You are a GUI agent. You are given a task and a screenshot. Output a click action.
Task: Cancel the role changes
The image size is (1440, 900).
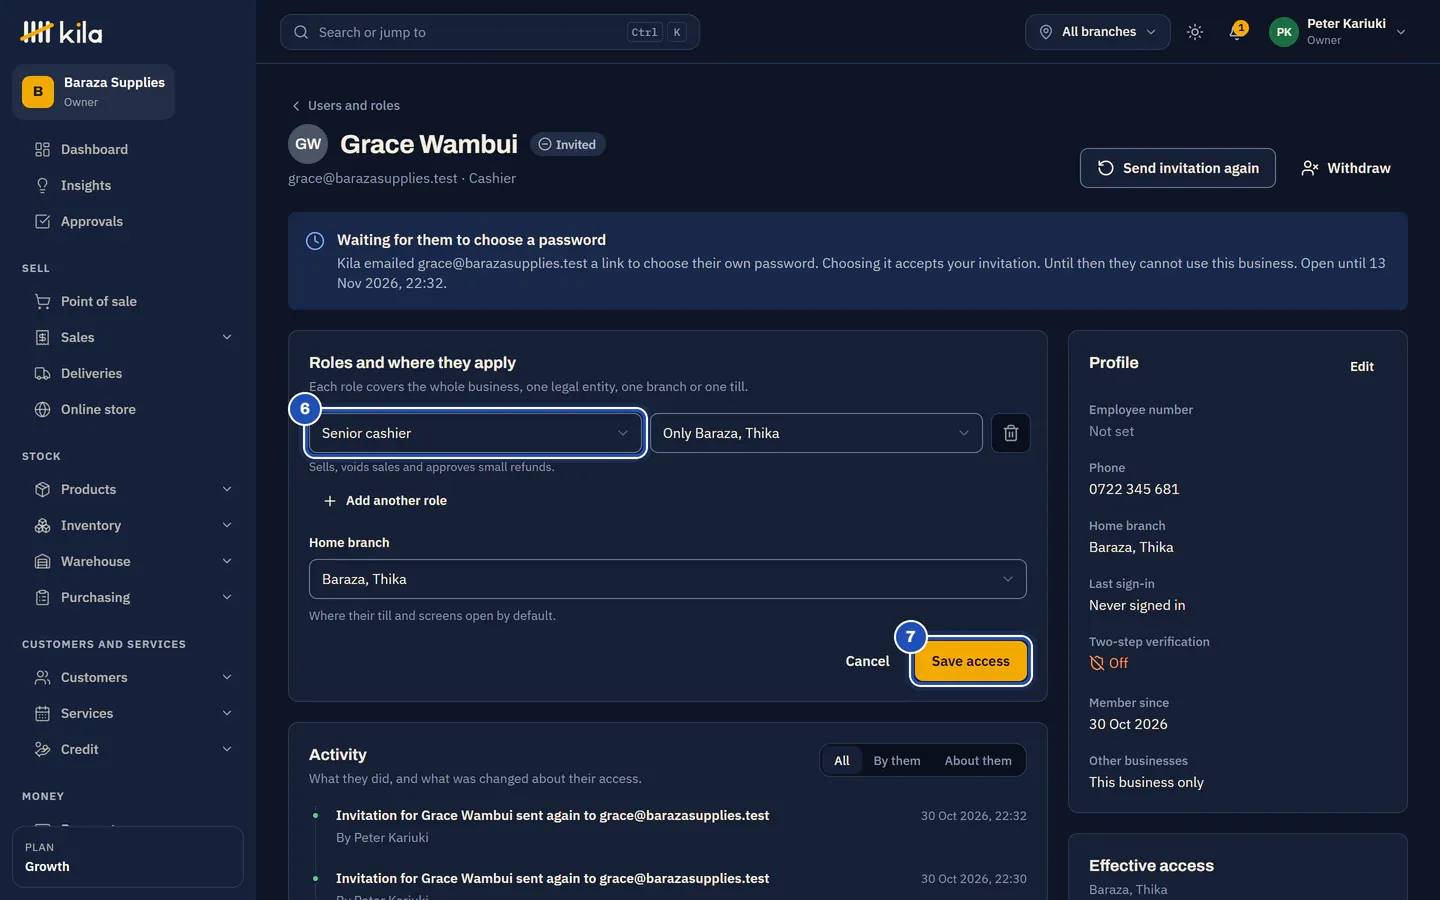coord(867,661)
